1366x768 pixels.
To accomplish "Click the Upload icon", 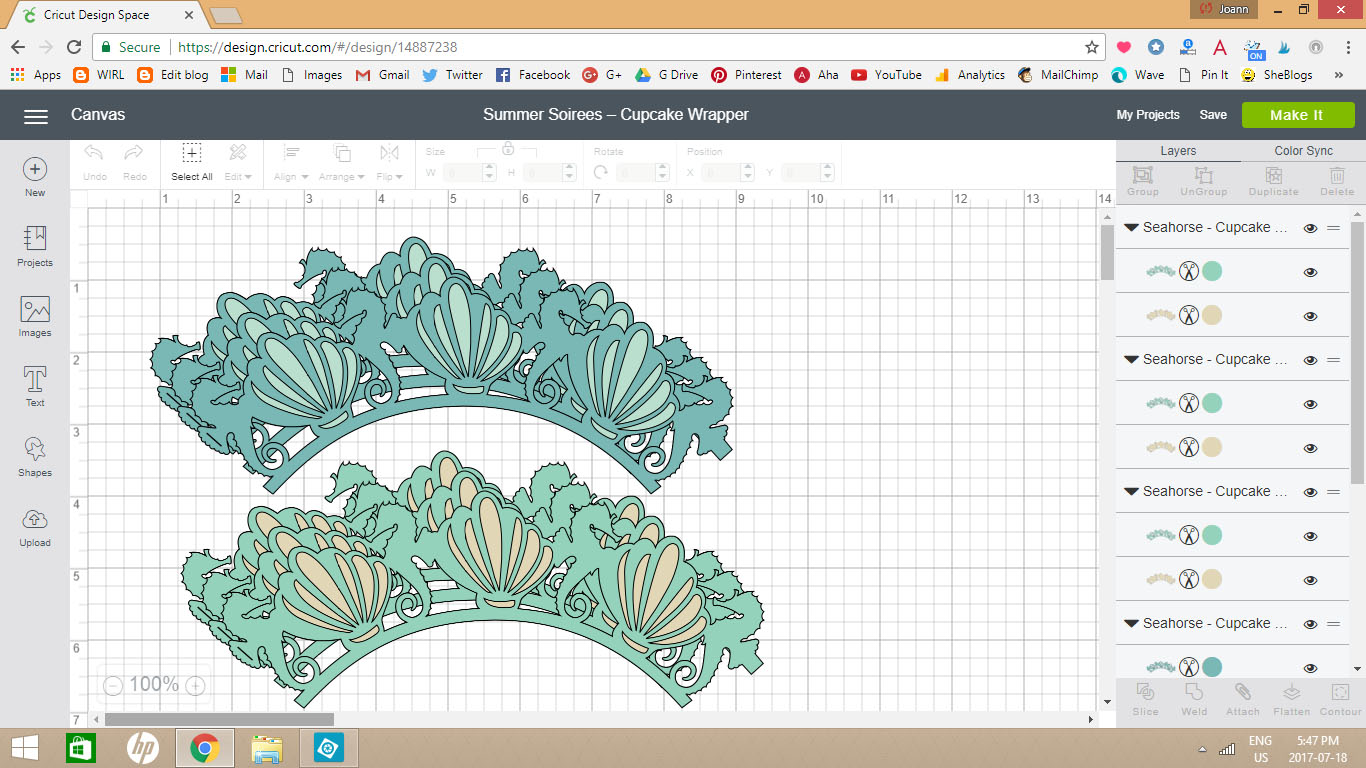I will point(35,526).
